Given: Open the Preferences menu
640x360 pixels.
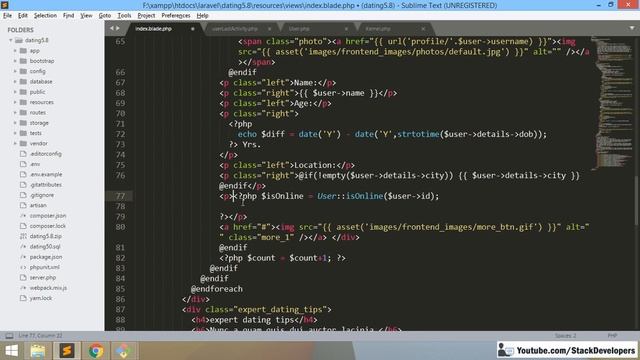Looking at the screenshot, I should 176,16.
